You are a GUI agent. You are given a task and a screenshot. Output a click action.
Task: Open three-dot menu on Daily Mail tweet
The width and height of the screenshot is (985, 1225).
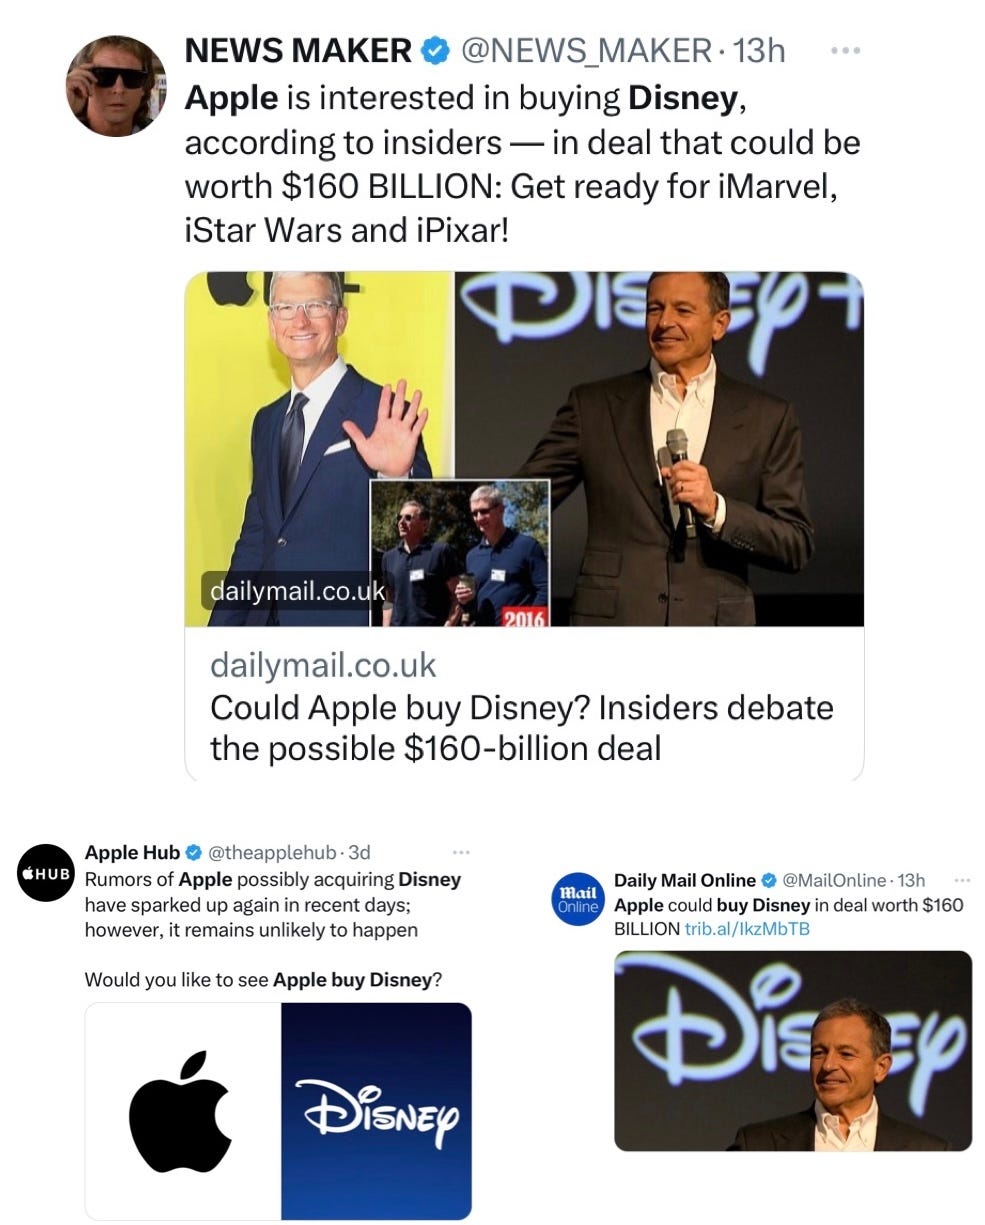click(x=961, y=880)
